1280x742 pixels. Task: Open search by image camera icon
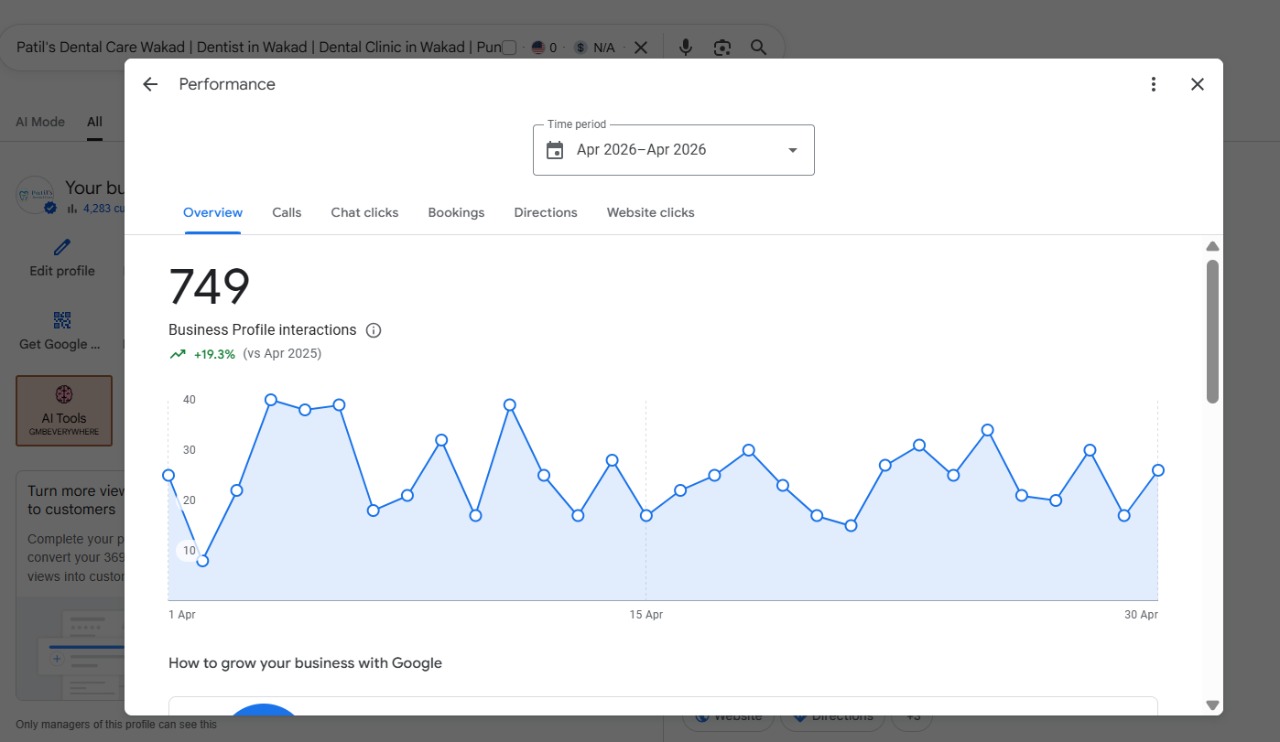[x=722, y=47]
